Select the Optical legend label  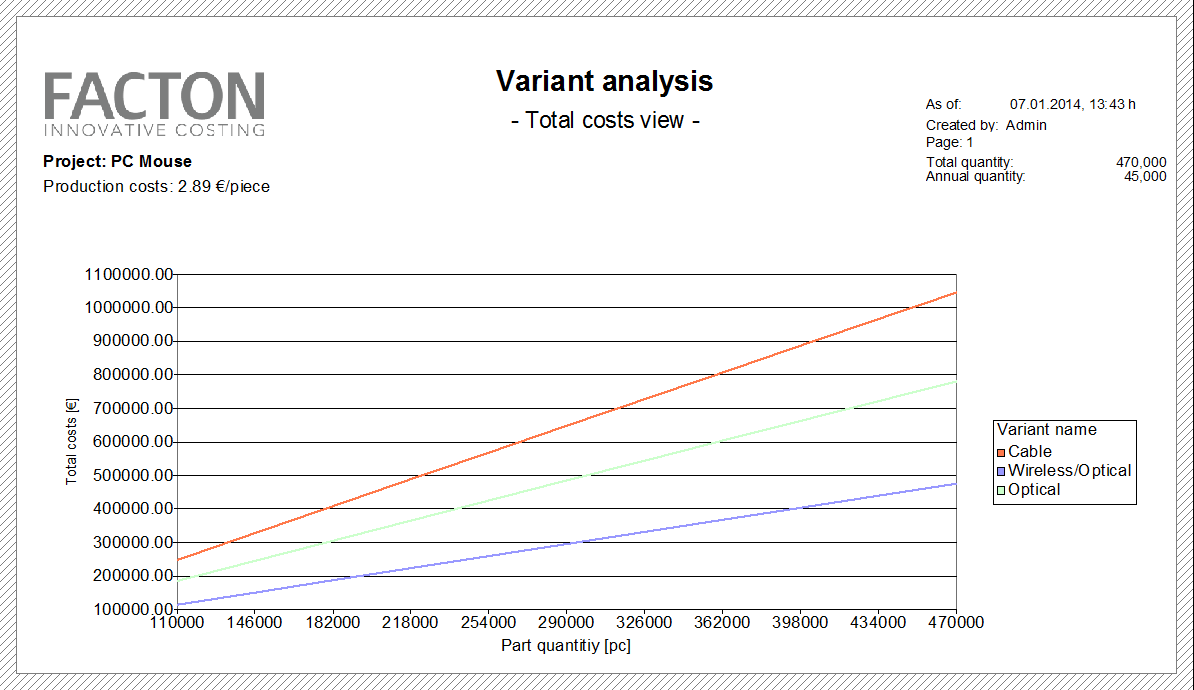coord(1034,490)
